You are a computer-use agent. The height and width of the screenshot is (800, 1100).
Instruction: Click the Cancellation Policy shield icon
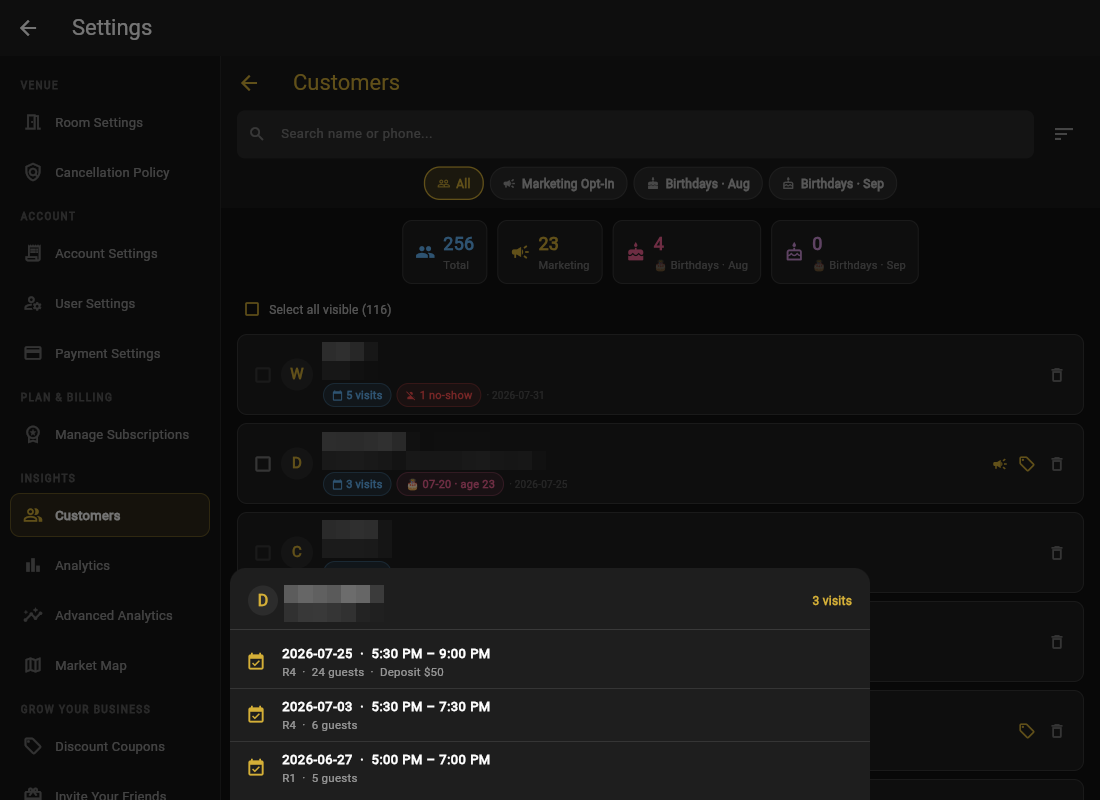tap(33, 172)
